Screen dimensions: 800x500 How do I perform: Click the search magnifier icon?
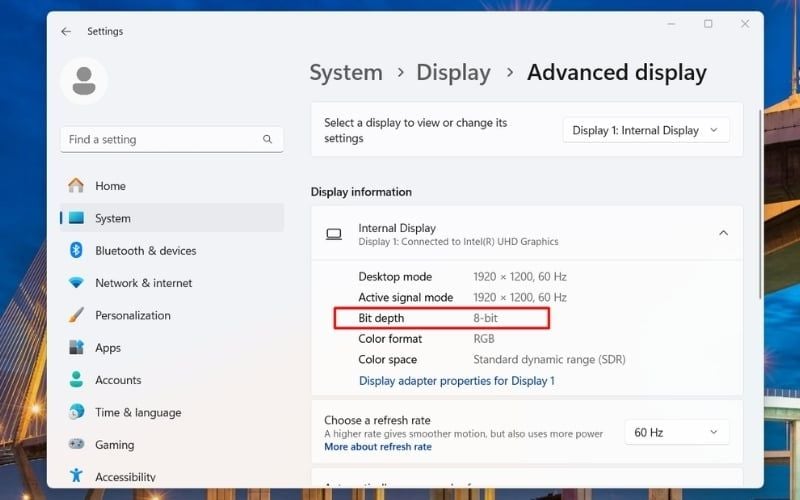tap(267, 140)
